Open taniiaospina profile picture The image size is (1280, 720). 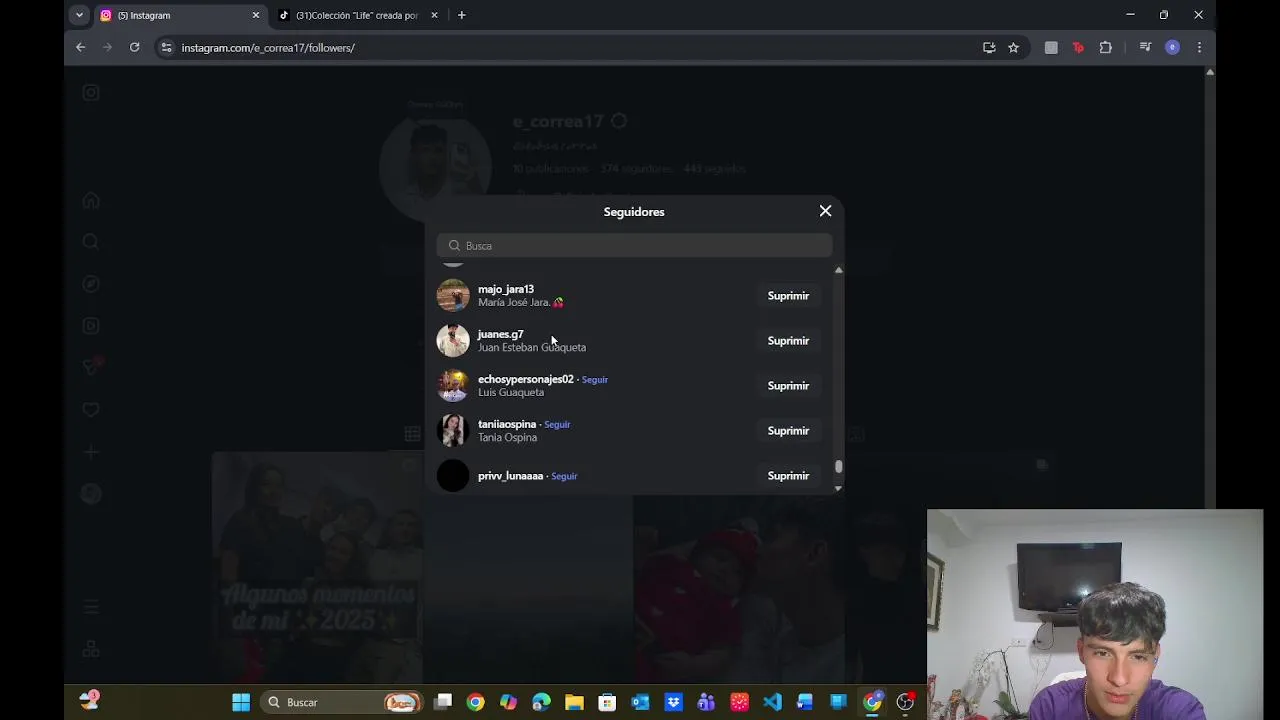[453, 431]
